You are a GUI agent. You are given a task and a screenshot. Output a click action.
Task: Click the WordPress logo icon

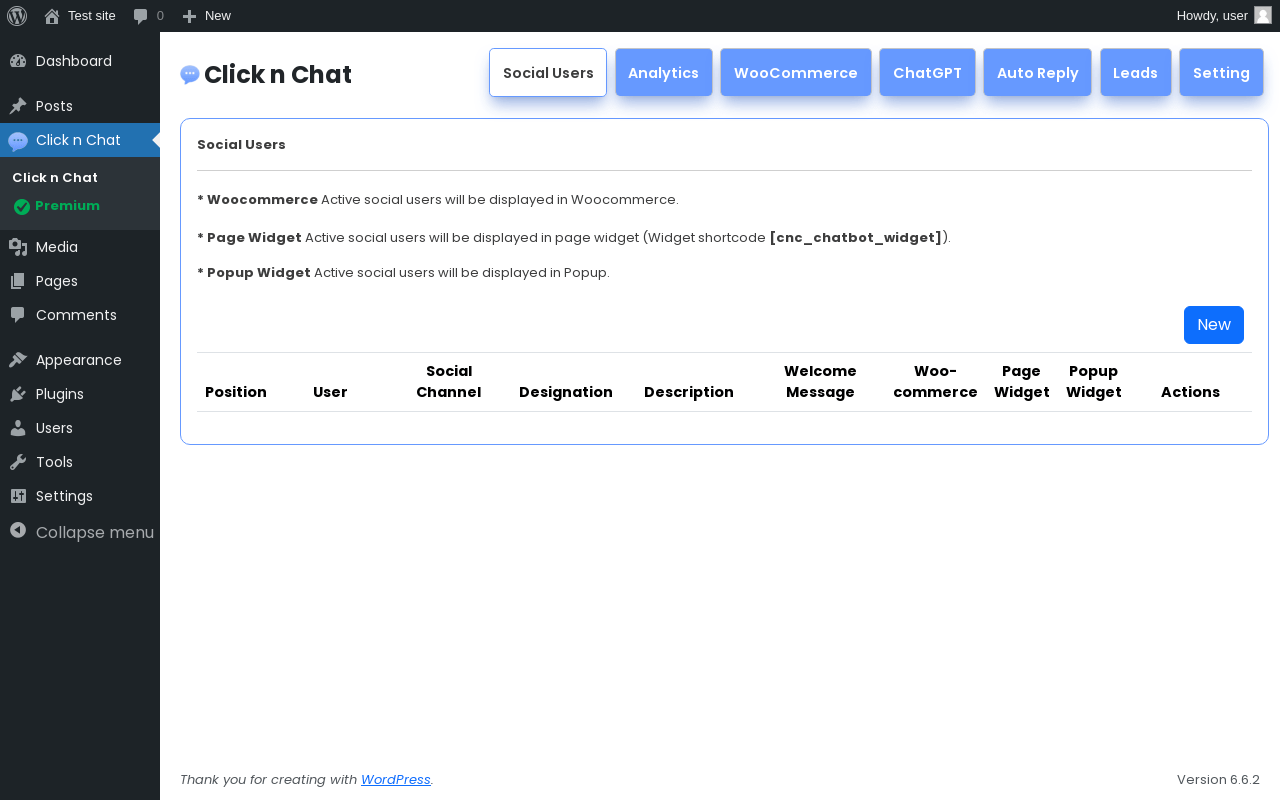coord(17,16)
